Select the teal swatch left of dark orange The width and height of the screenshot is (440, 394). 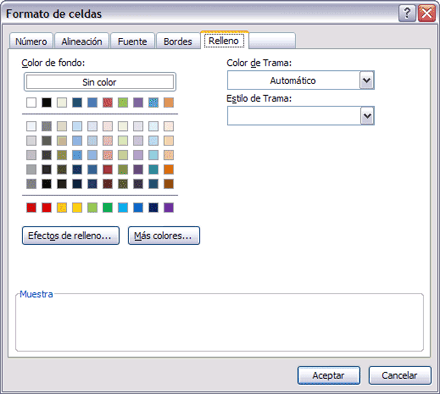tap(153, 169)
